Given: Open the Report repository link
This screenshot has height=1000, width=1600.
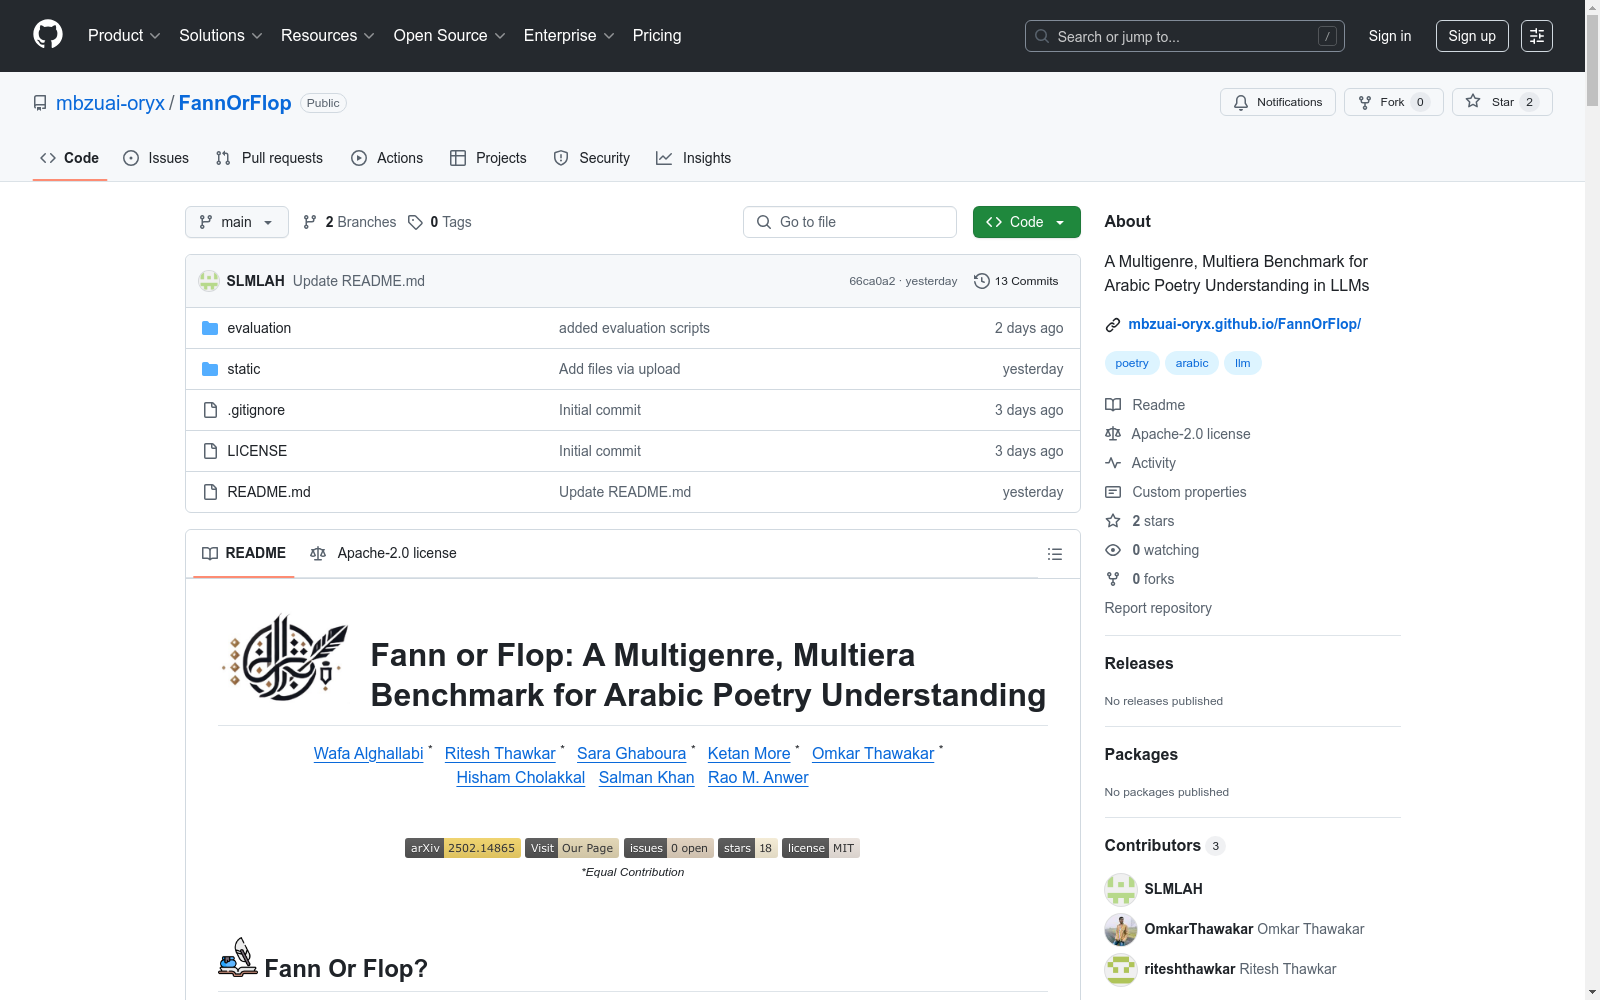Looking at the screenshot, I should 1158,608.
